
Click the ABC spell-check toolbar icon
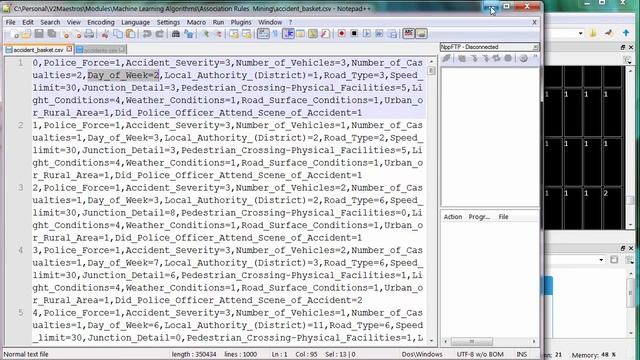point(409,34)
